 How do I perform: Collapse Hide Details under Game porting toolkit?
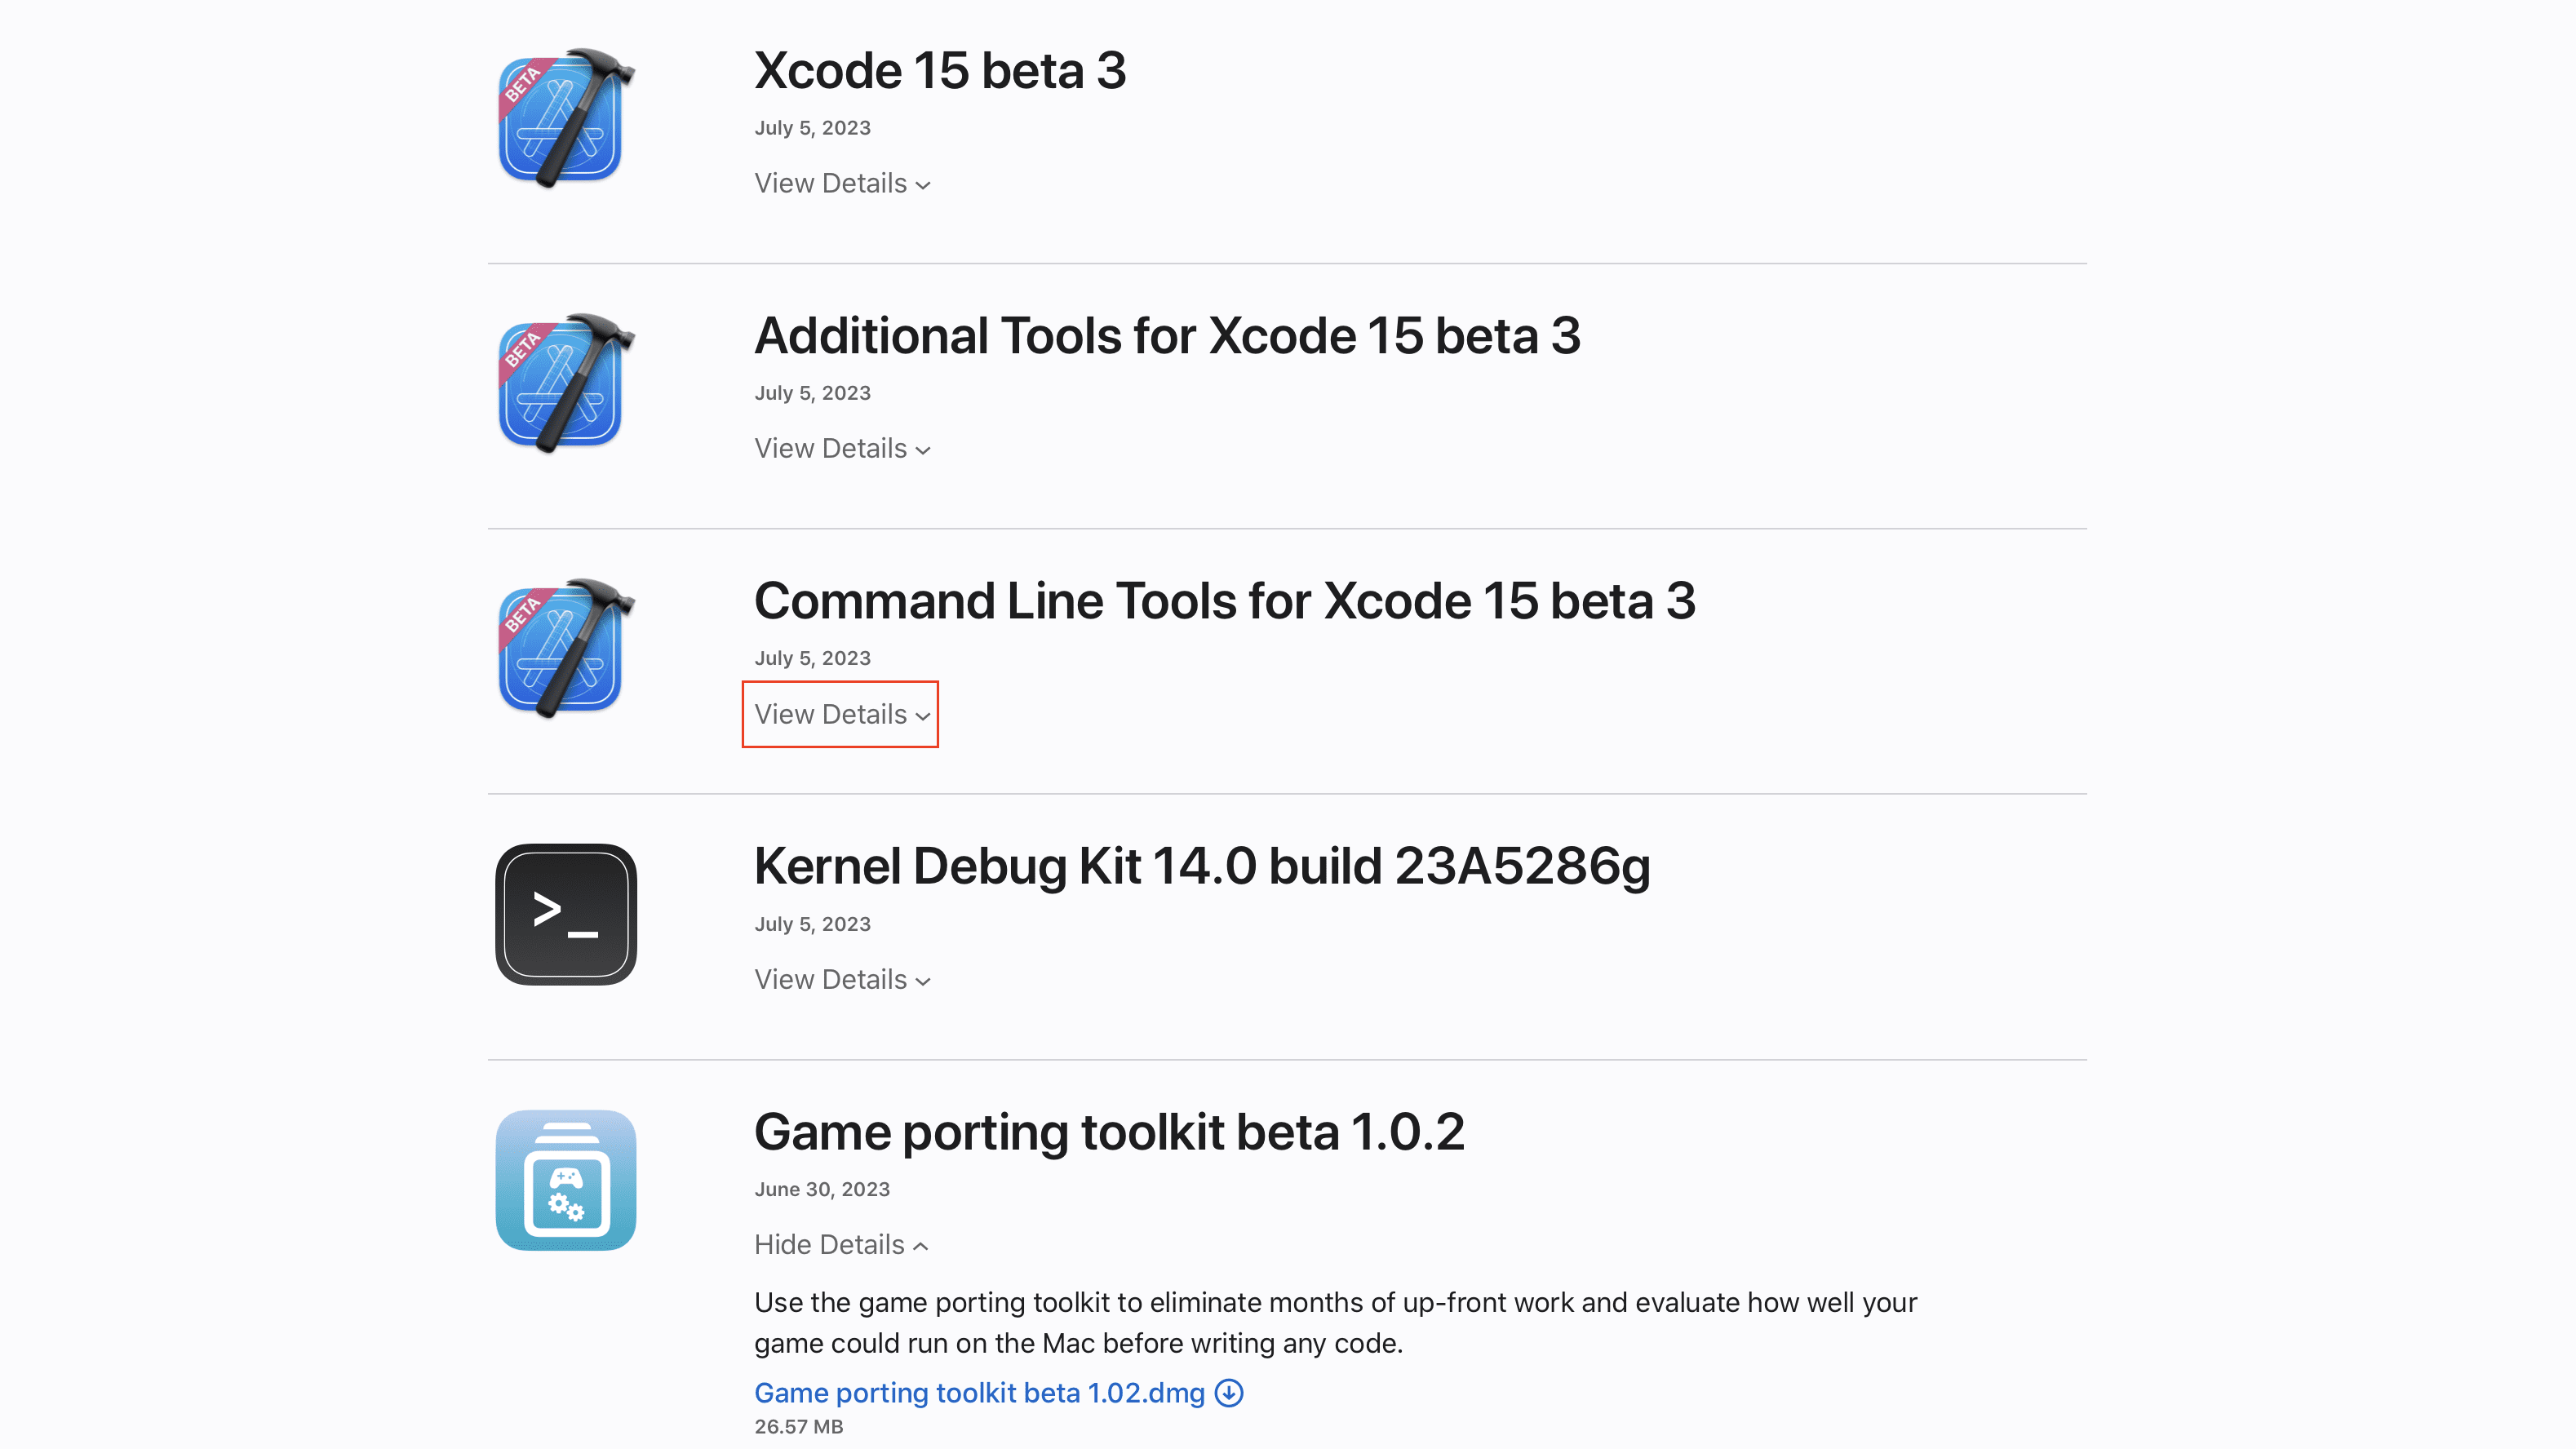pos(841,1245)
